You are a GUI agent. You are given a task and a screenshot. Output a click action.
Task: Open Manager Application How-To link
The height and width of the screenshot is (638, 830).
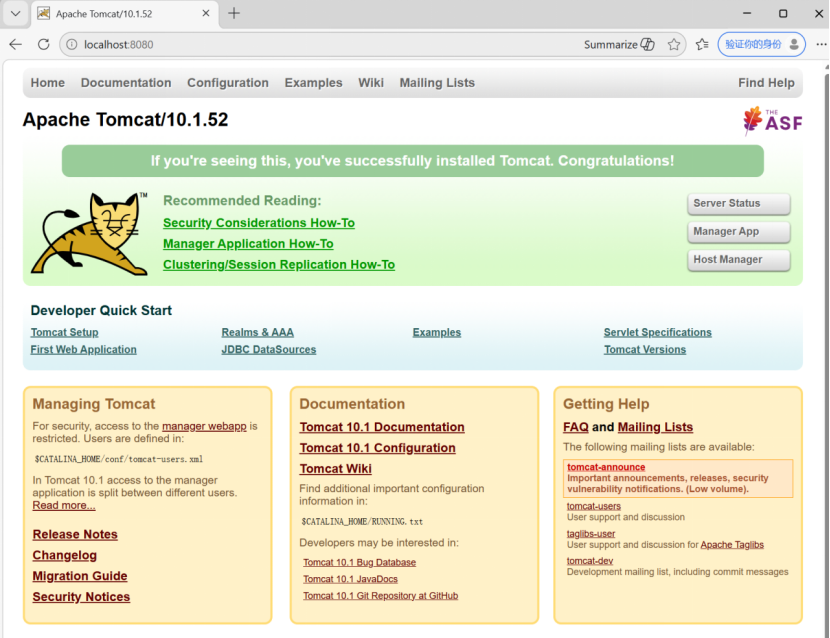coord(248,244)
